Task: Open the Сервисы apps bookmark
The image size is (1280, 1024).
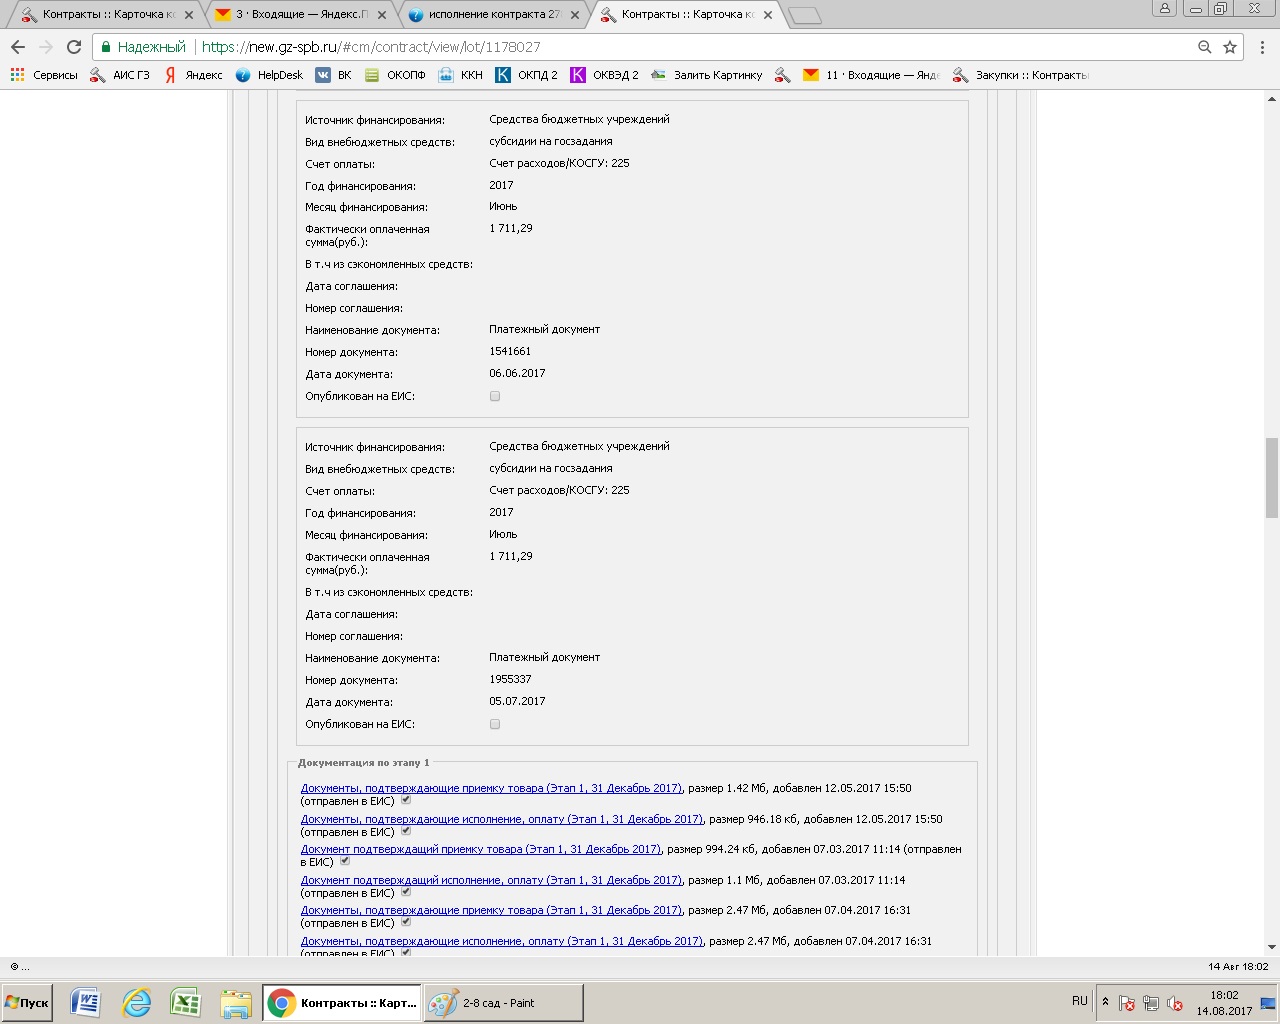Action: tap(44, 75)
